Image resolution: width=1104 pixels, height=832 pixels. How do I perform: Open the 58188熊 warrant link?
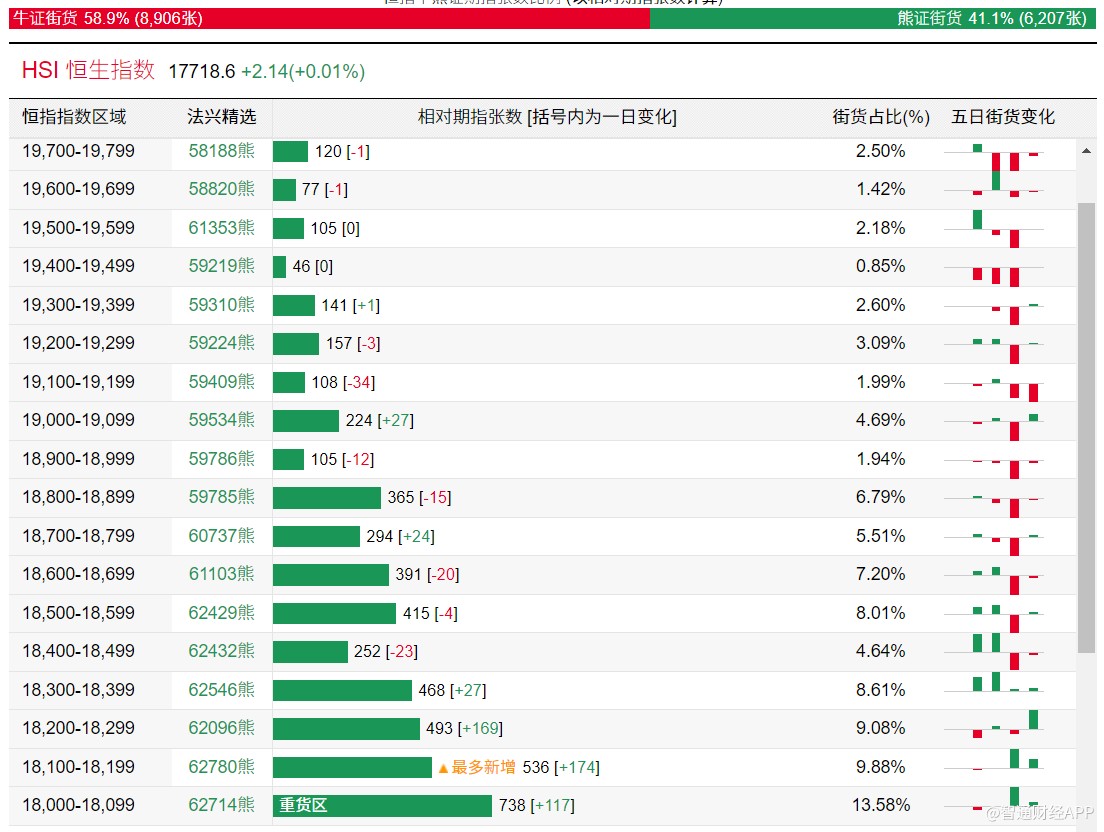221,151
